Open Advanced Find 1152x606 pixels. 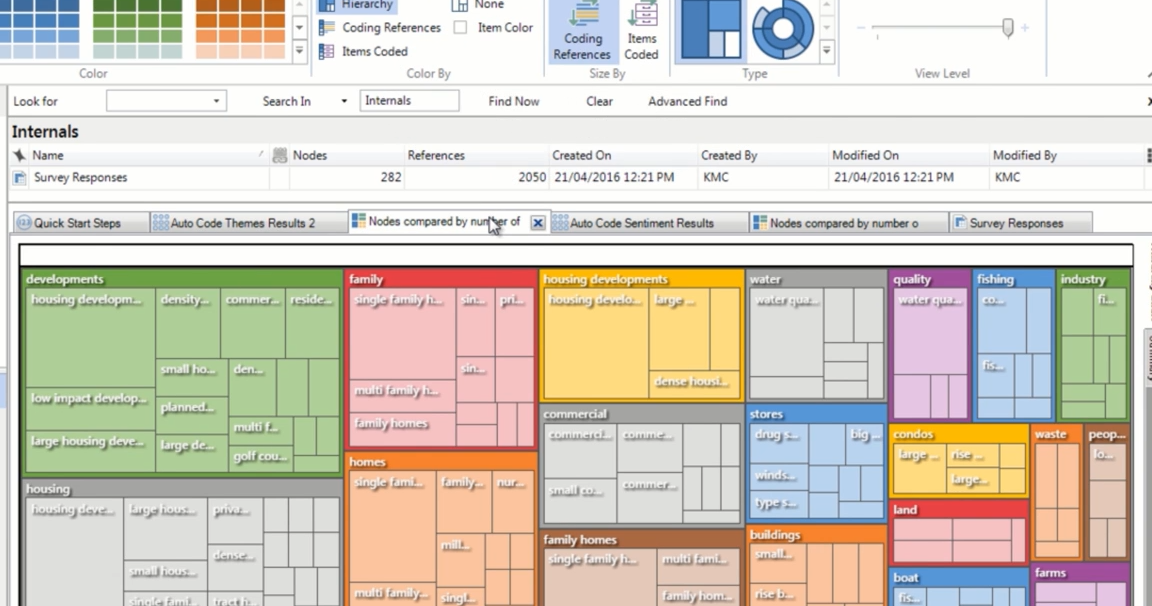pyautogui.click(x=688, y=101)
